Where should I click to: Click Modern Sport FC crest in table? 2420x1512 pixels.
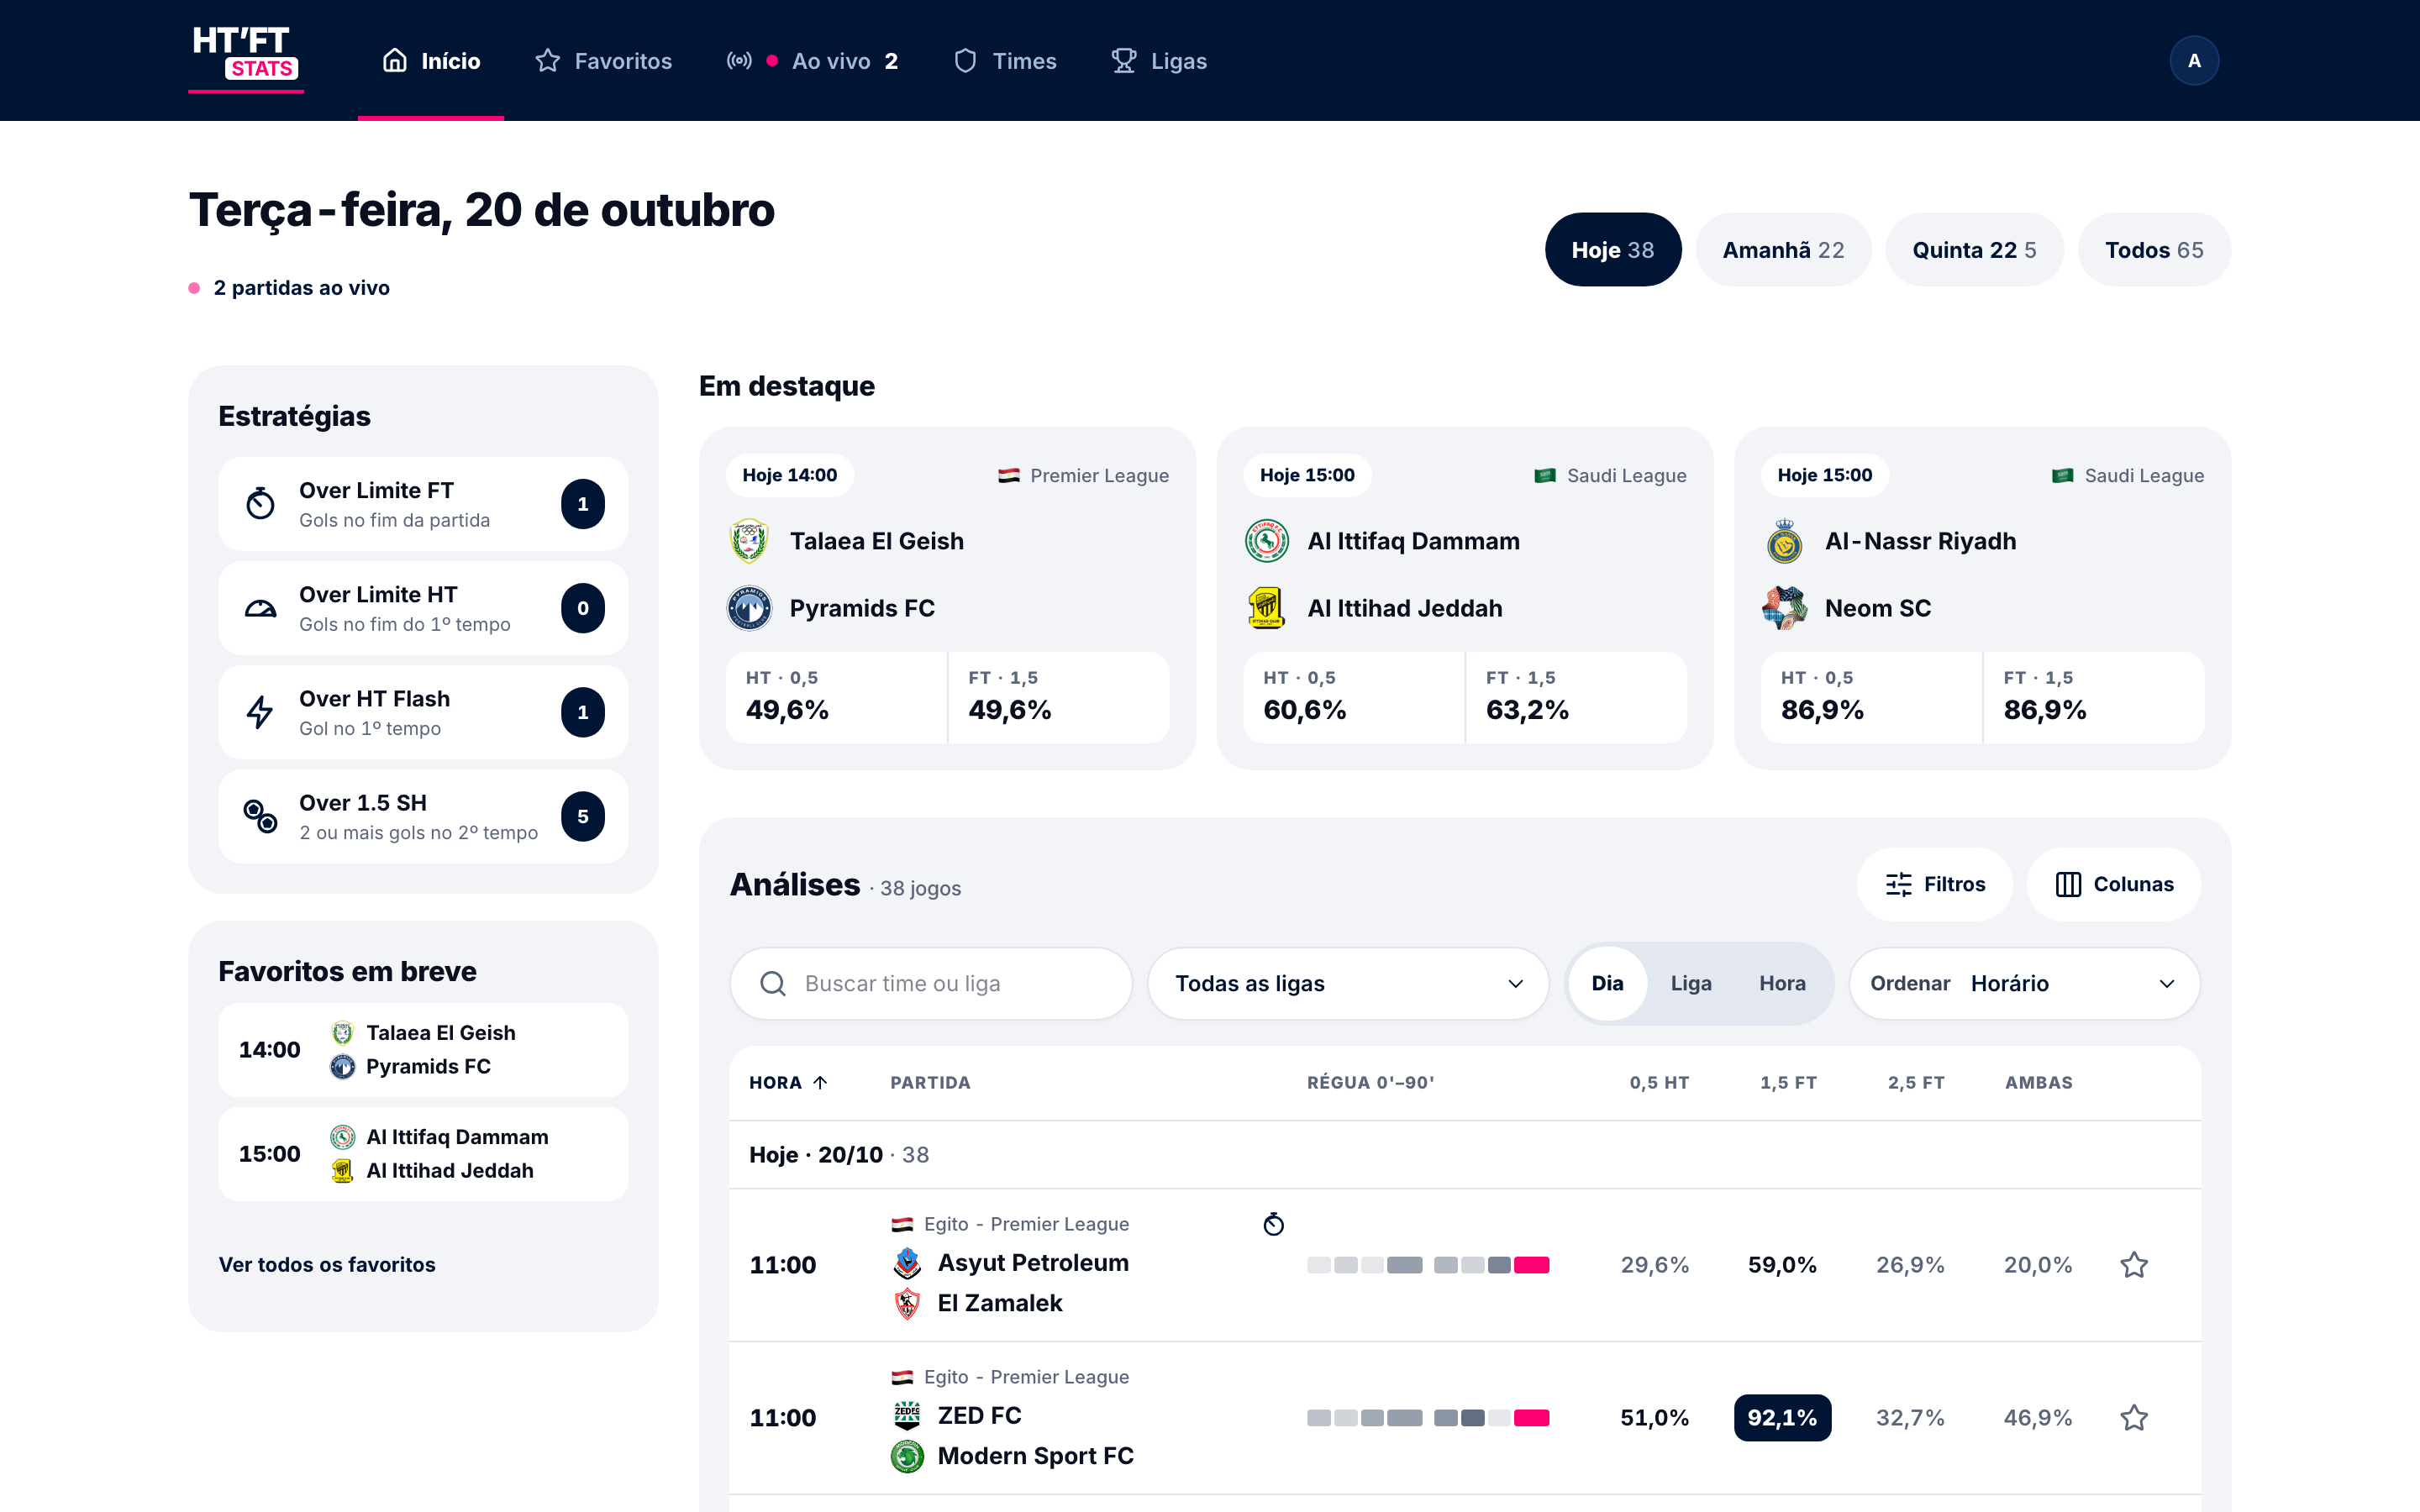(x=907, y=1456)
